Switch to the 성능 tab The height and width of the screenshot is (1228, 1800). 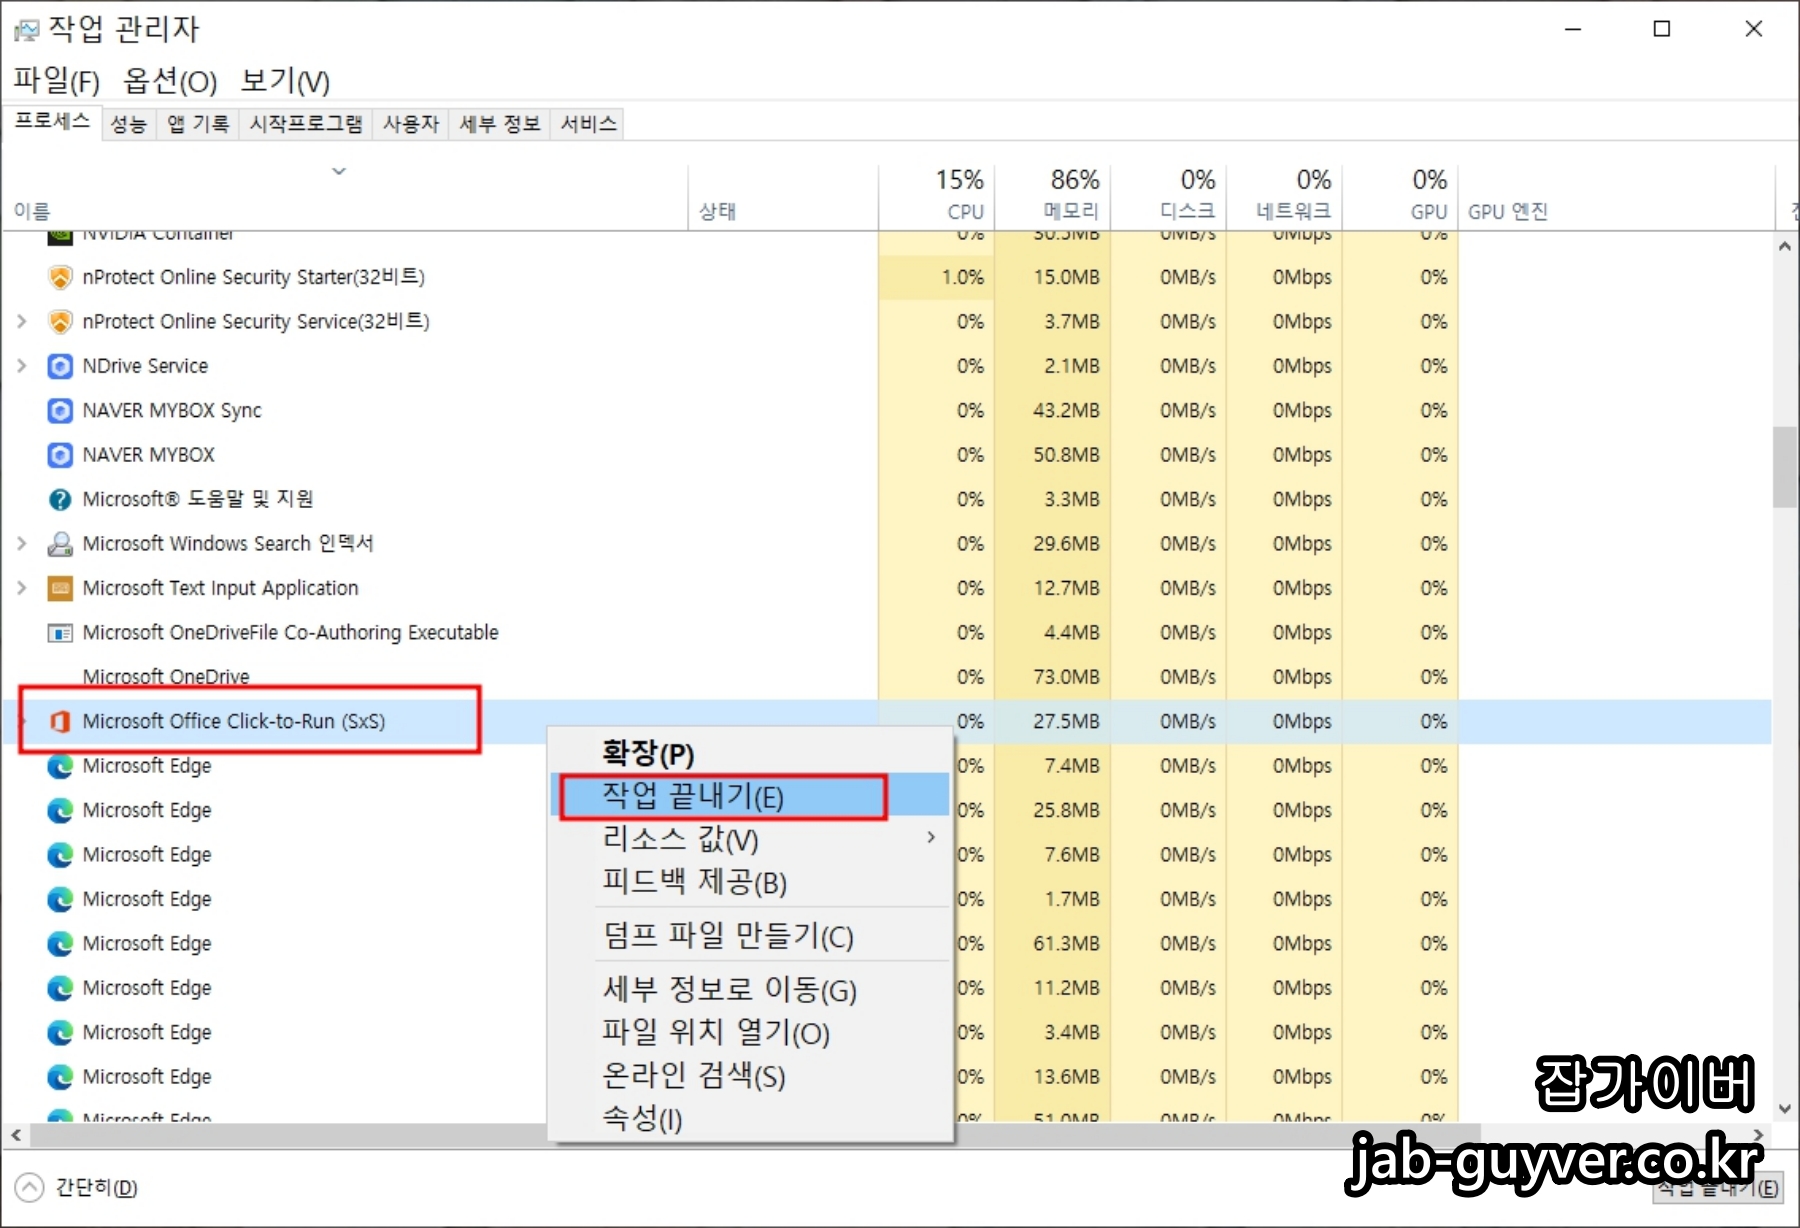click(128, 123)
